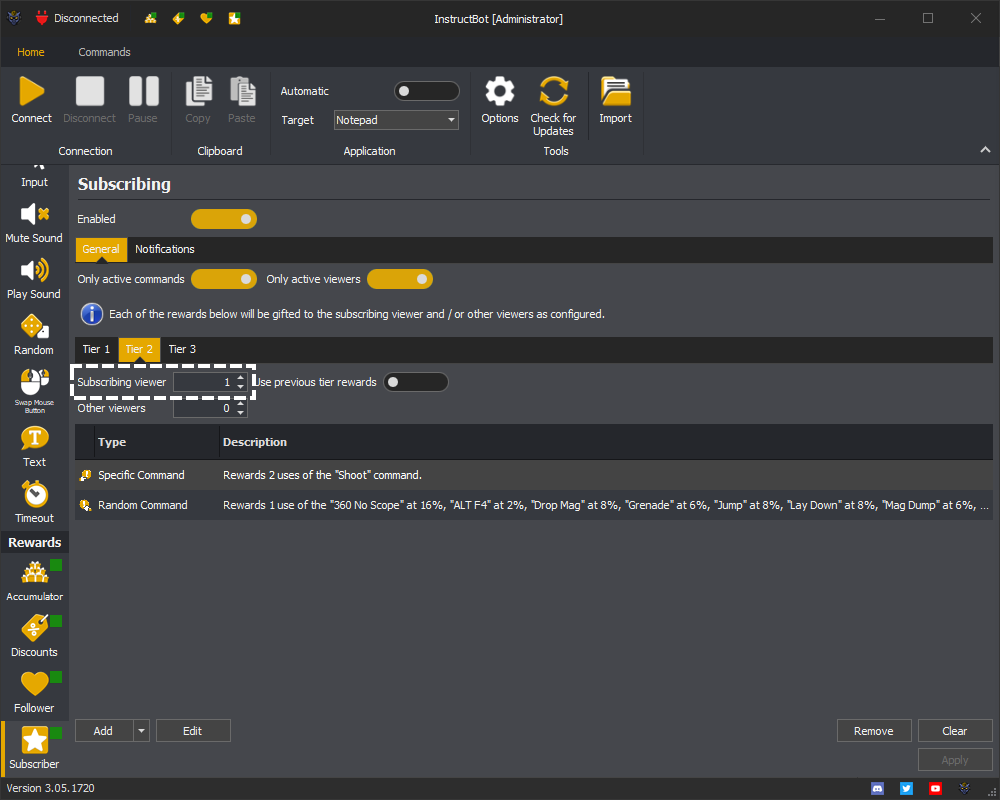Click the Apply button

pos(955,760)
